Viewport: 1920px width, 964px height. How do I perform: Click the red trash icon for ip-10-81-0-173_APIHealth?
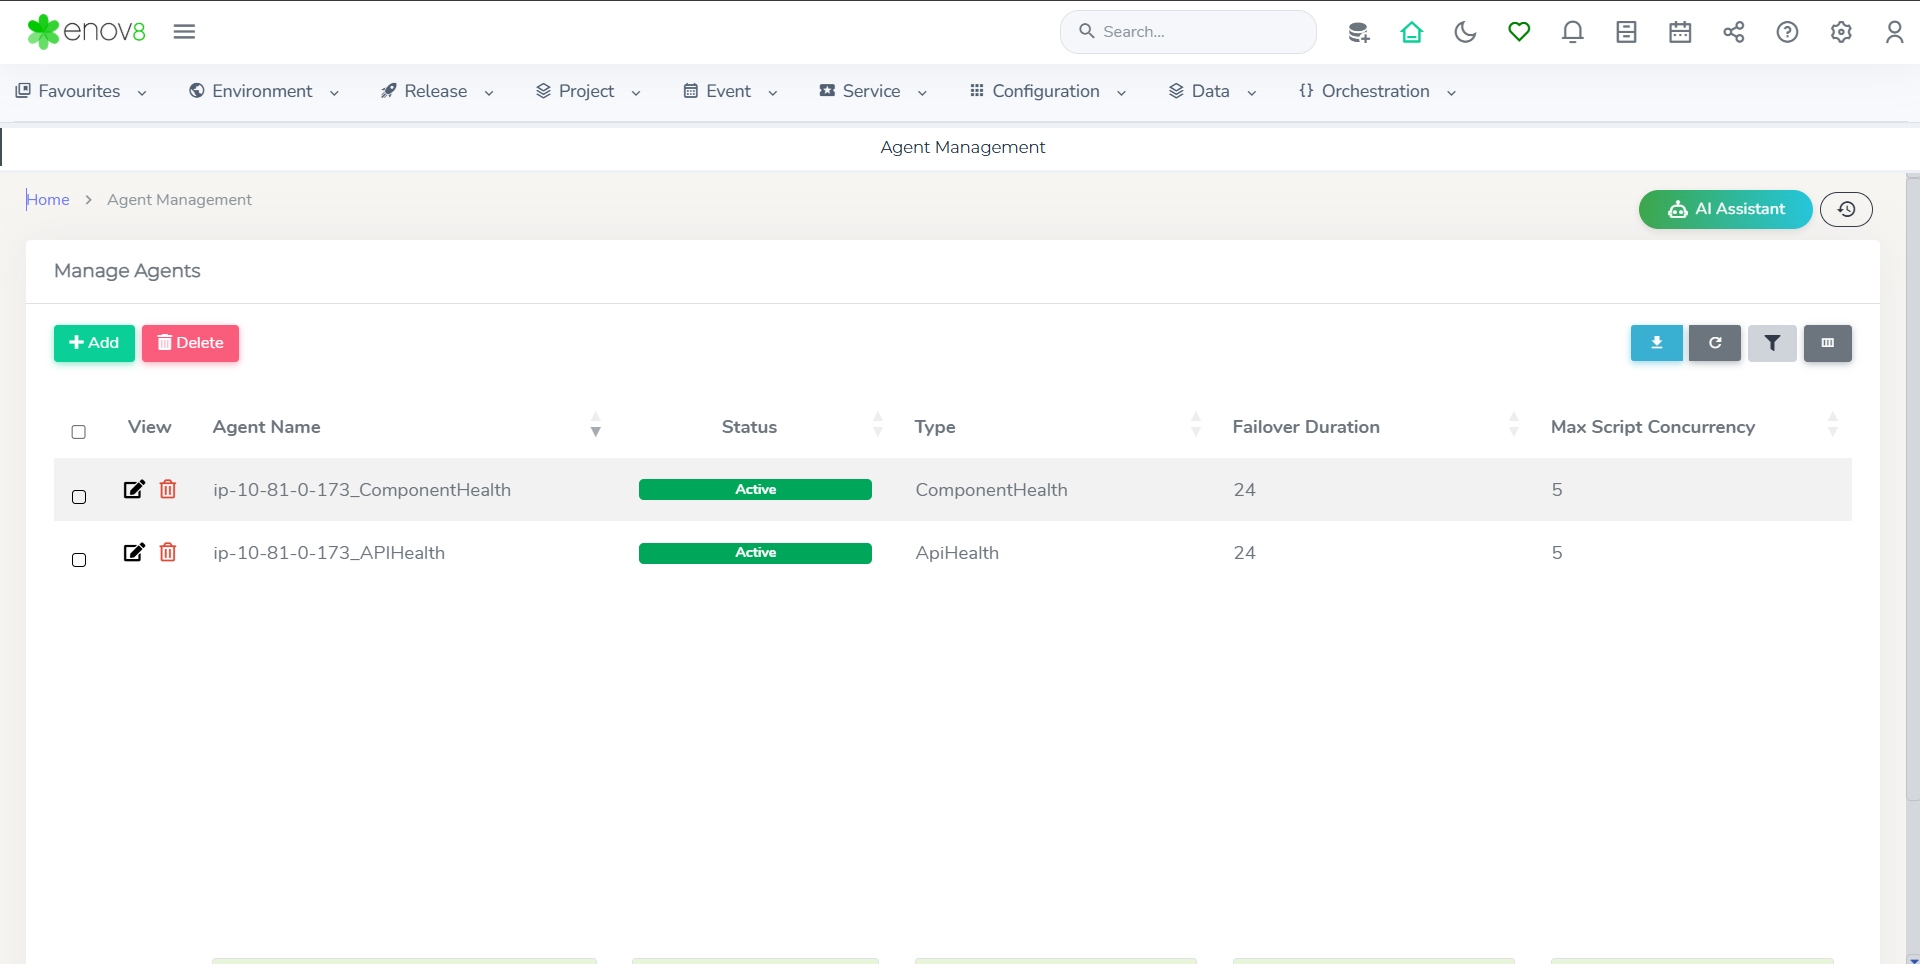(x=168, y=552)
